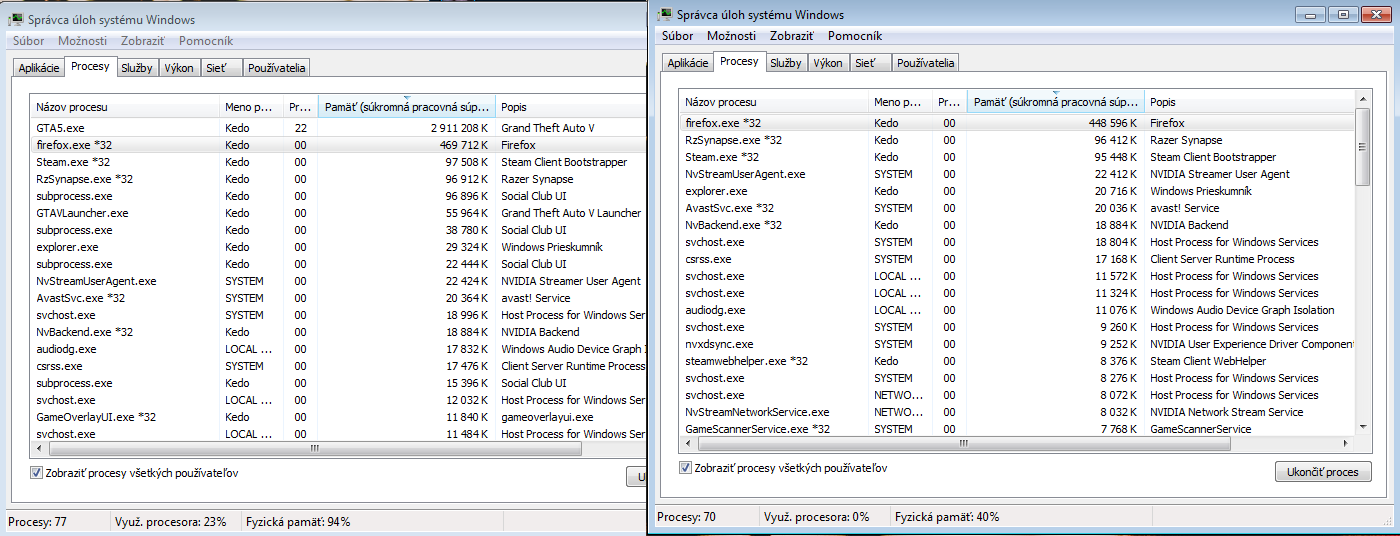Open the Súbor menu in right window
The image size is (1400, 536).
pyautogui.click(x=677, y=36)
